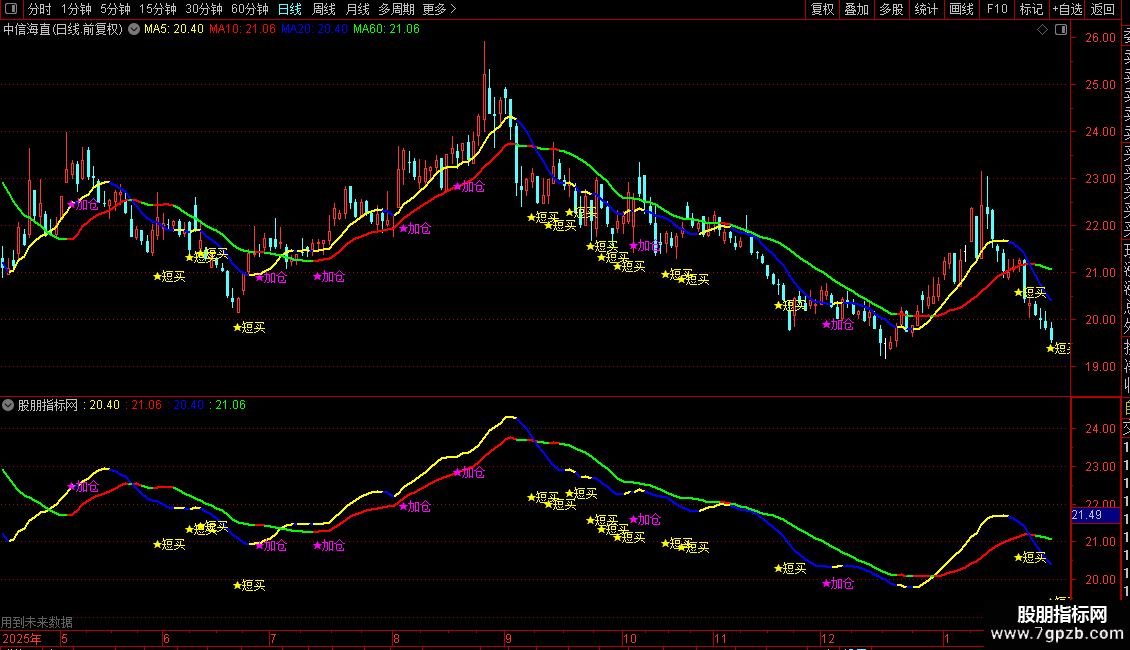1130x650 pixels.
Task: Click the diamond icon in main chart header
Action: point(1042,30)
